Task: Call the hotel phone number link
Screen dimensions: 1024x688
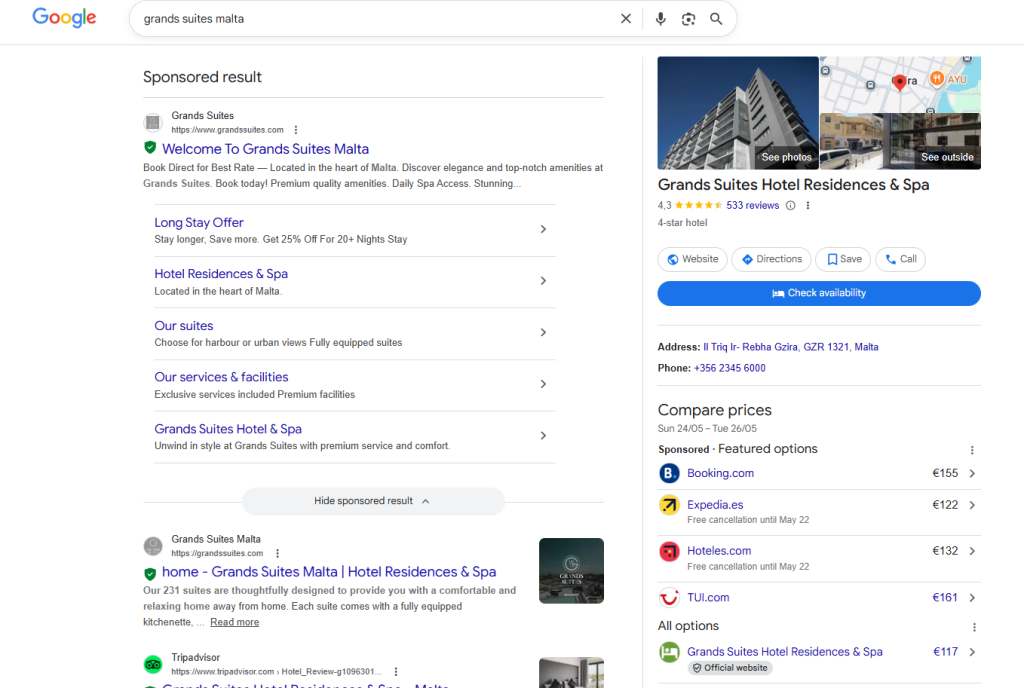Action: (729, 368)
